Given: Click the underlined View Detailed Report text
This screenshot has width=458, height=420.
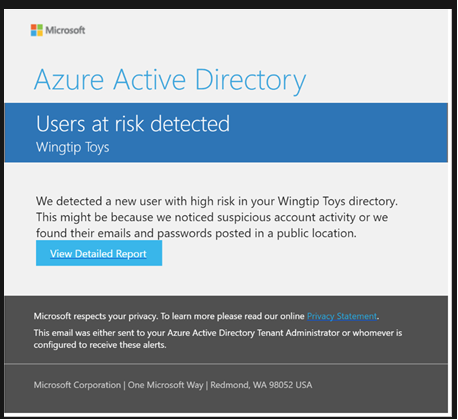Looking at the screenshot, I should point(98,254).
